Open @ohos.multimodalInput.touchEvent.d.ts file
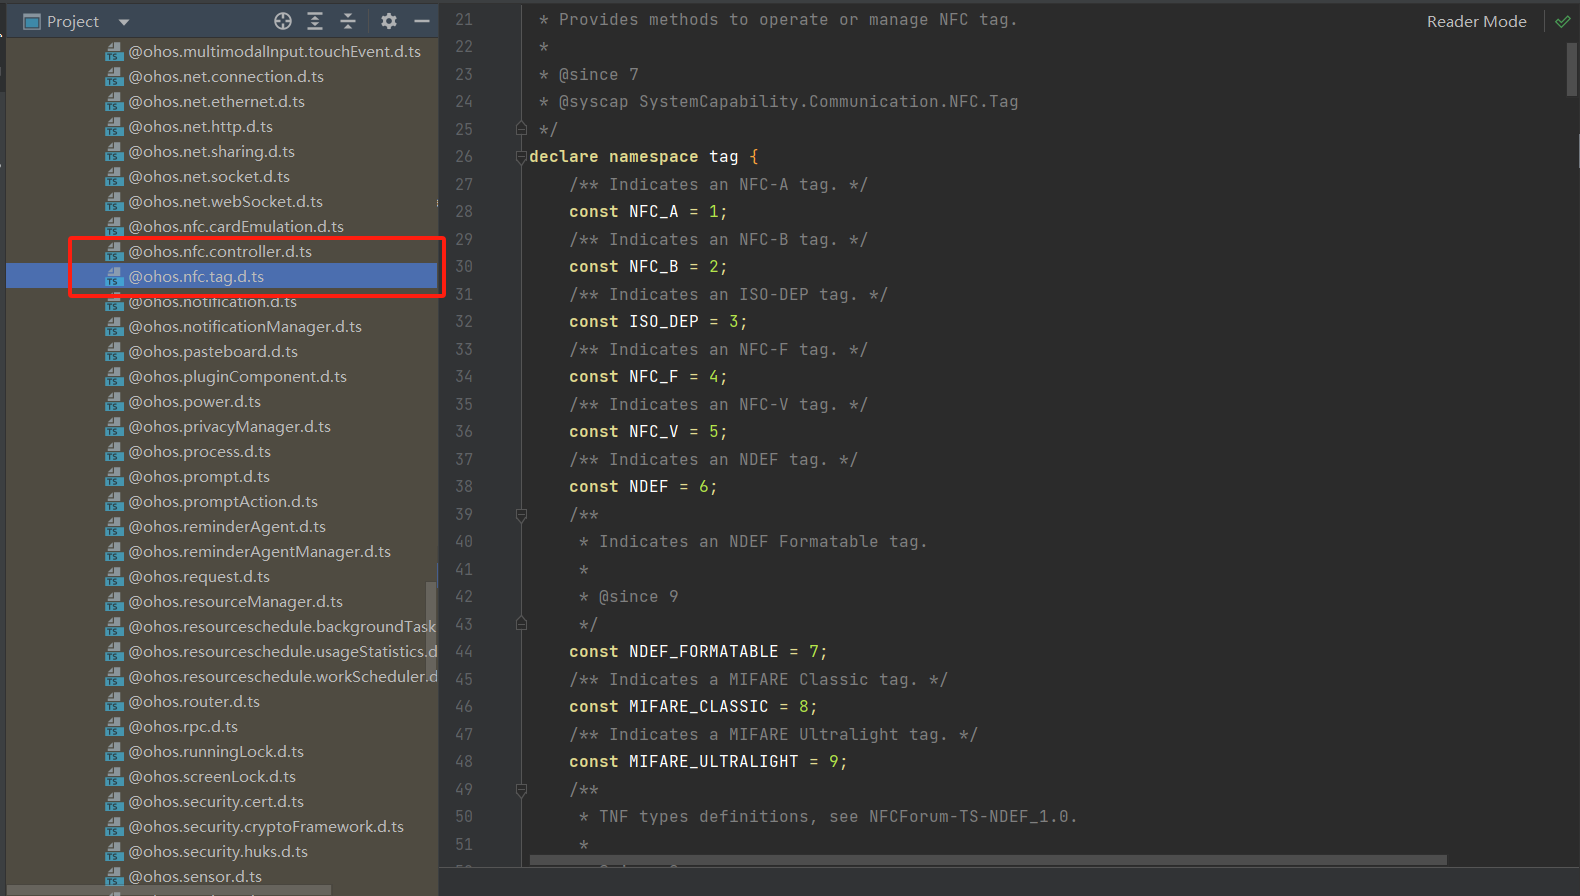The height and width of the screenshot is (896, 1580). (274, 51)
